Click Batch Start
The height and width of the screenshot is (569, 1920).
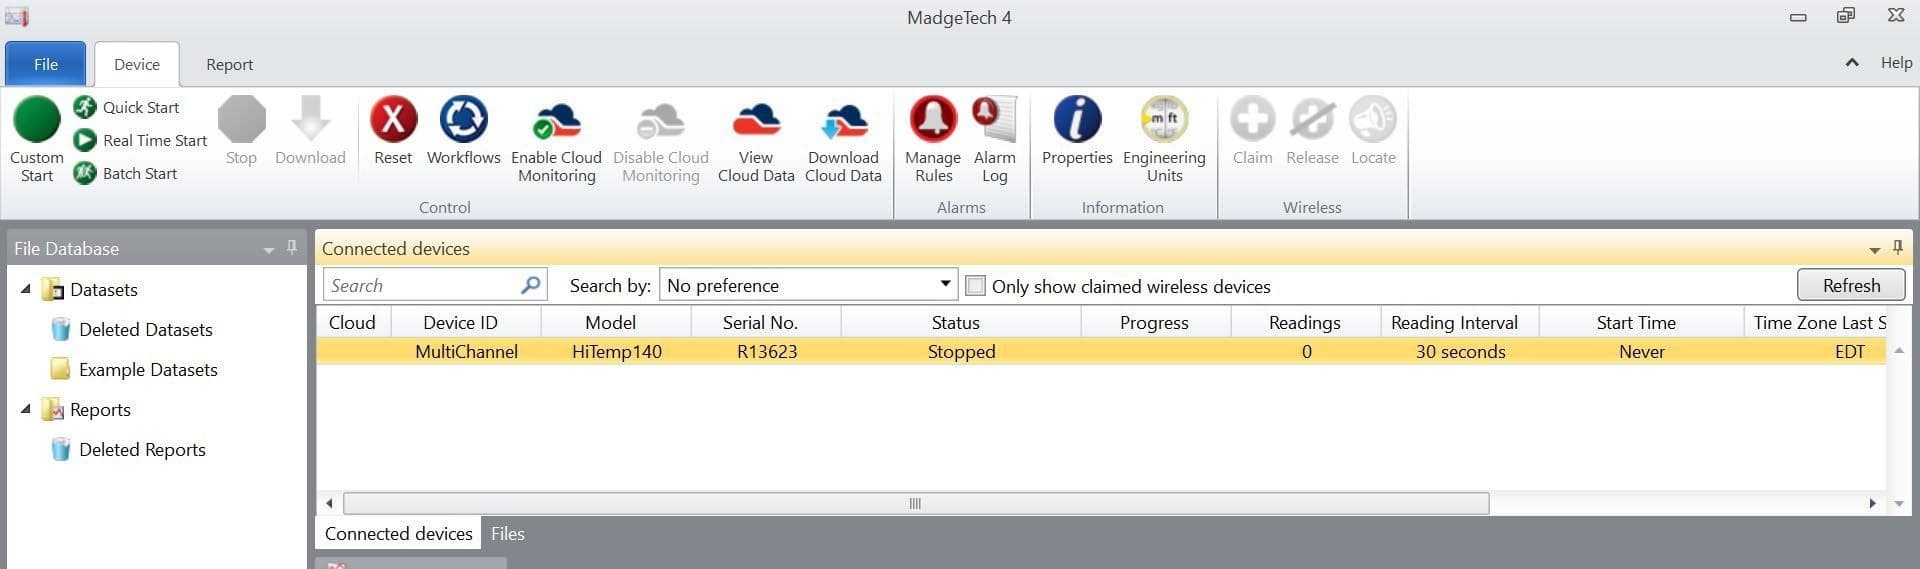pos(126,173)
